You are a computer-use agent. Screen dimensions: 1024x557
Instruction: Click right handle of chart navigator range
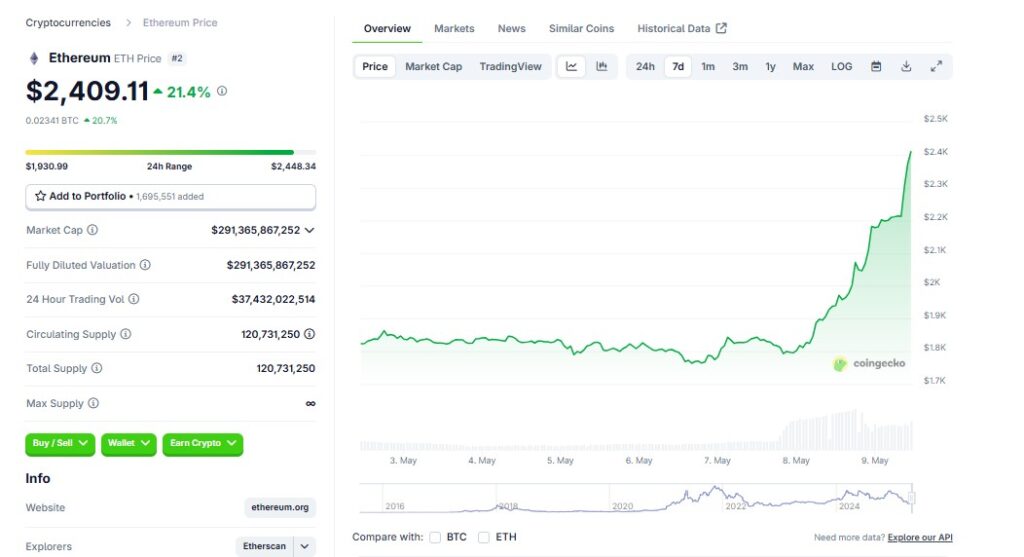pos(912,498)
